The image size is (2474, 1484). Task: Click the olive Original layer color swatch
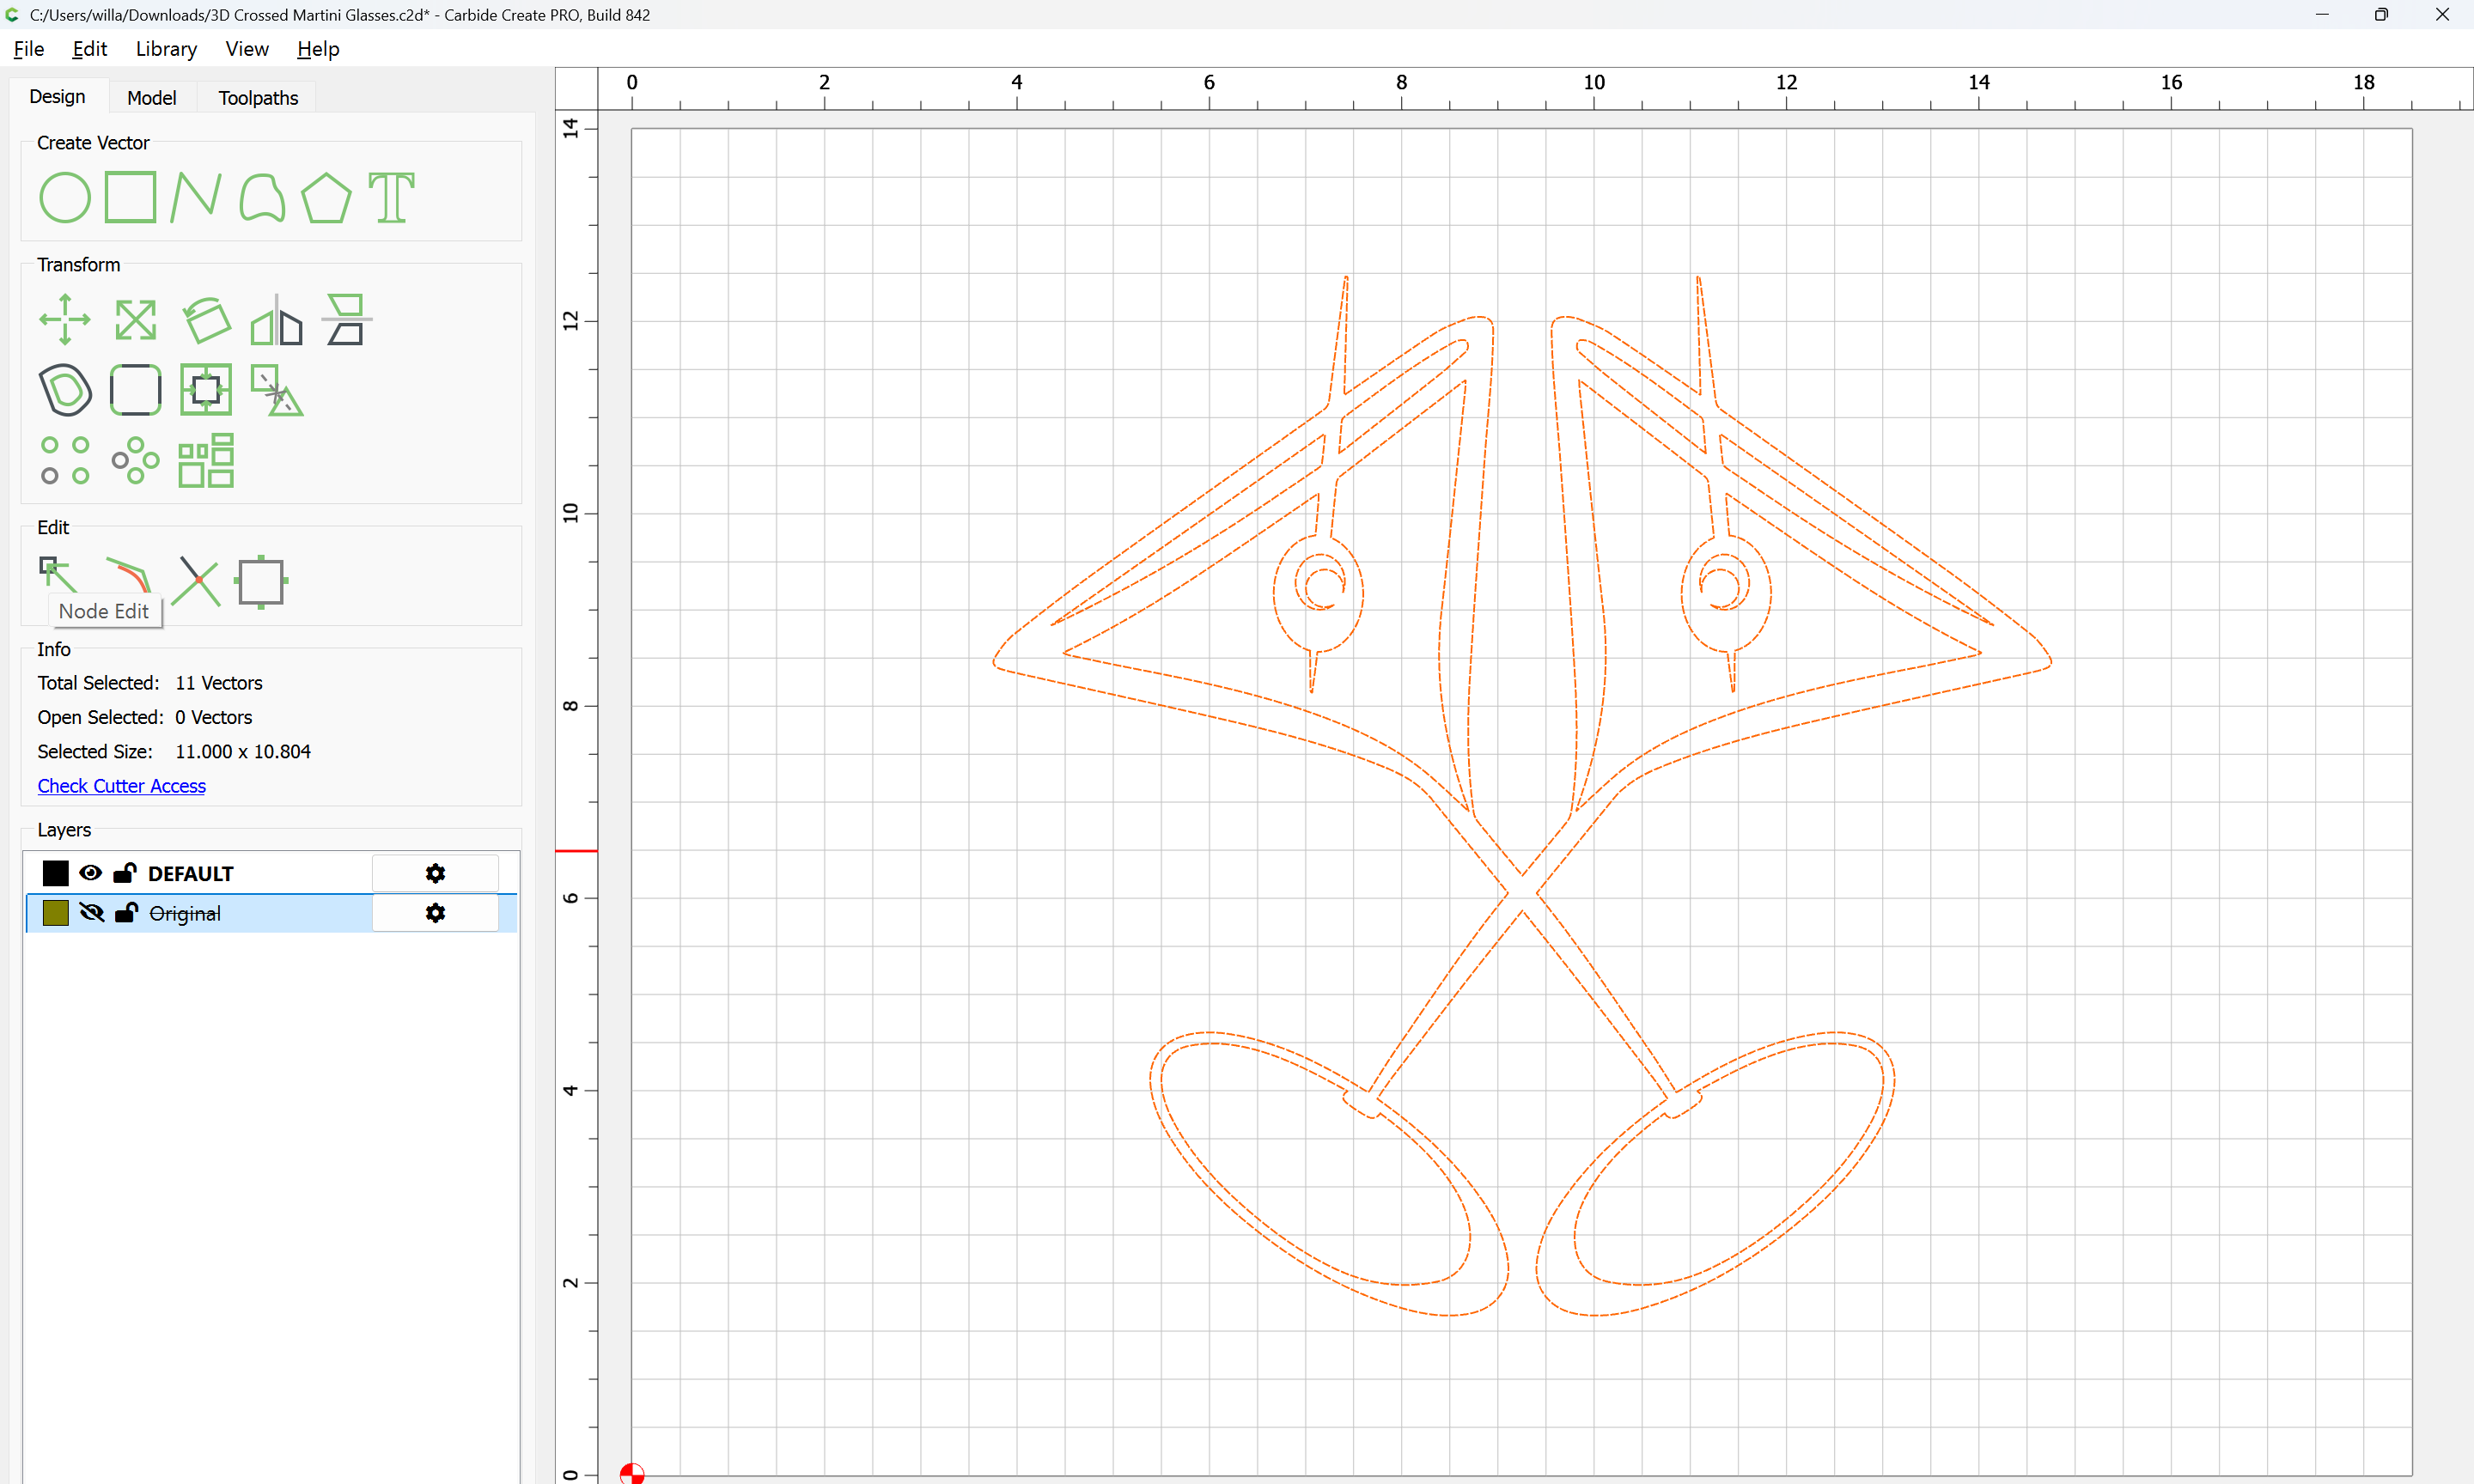(x=55, y=912)
